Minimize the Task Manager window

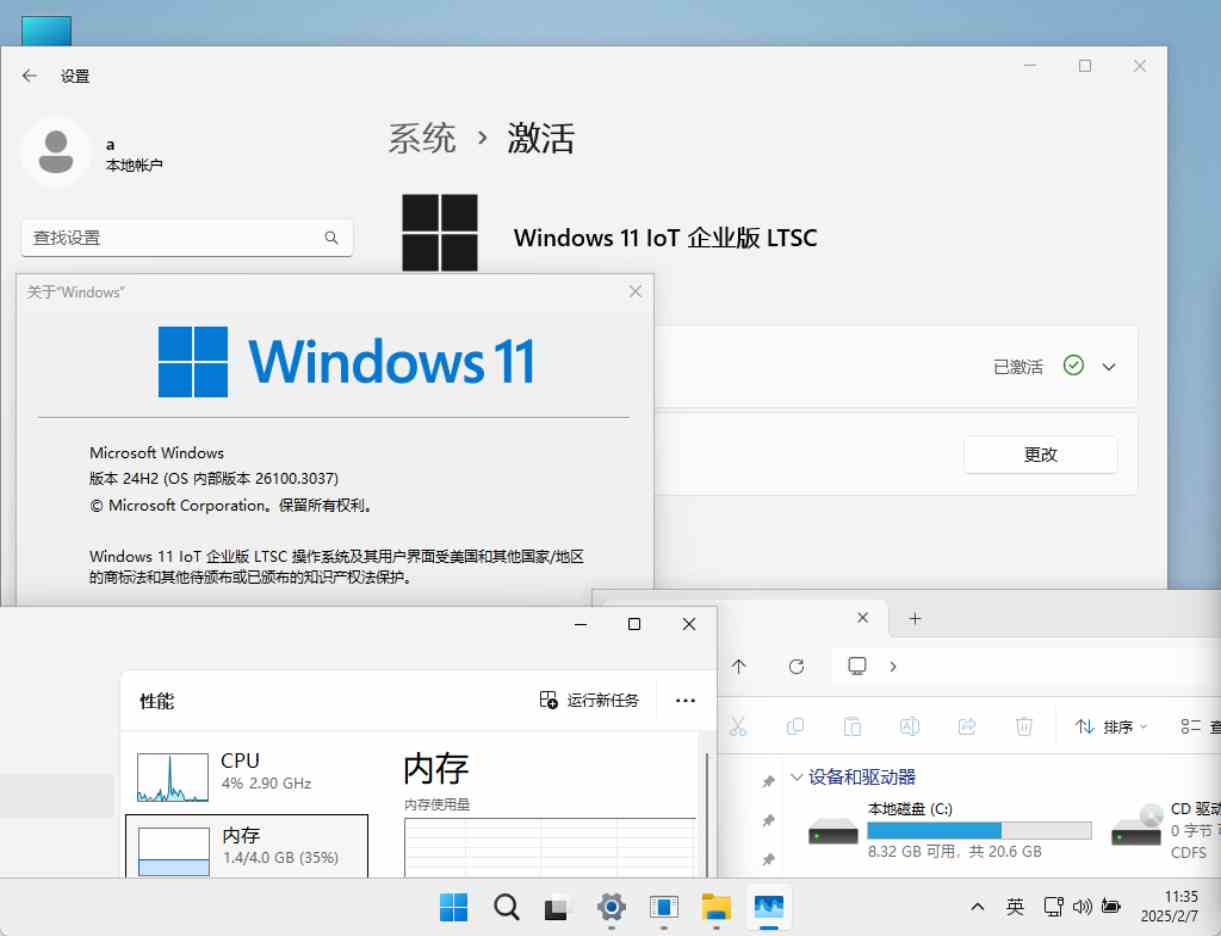[x=580, y=624]
